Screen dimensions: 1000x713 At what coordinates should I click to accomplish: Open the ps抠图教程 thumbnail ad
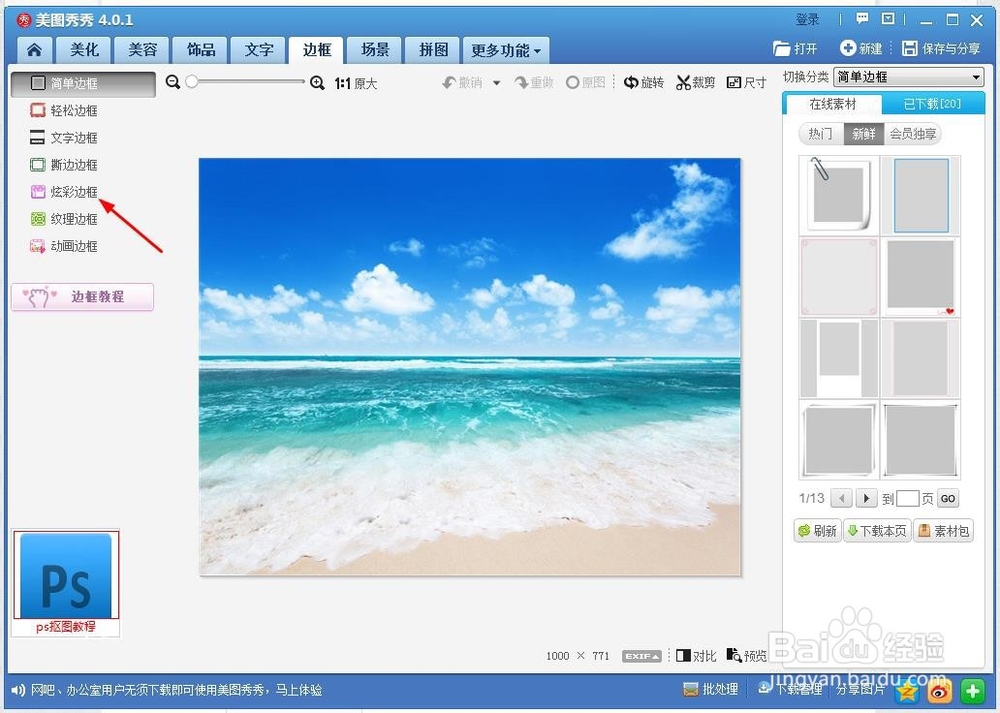(66, 583)
